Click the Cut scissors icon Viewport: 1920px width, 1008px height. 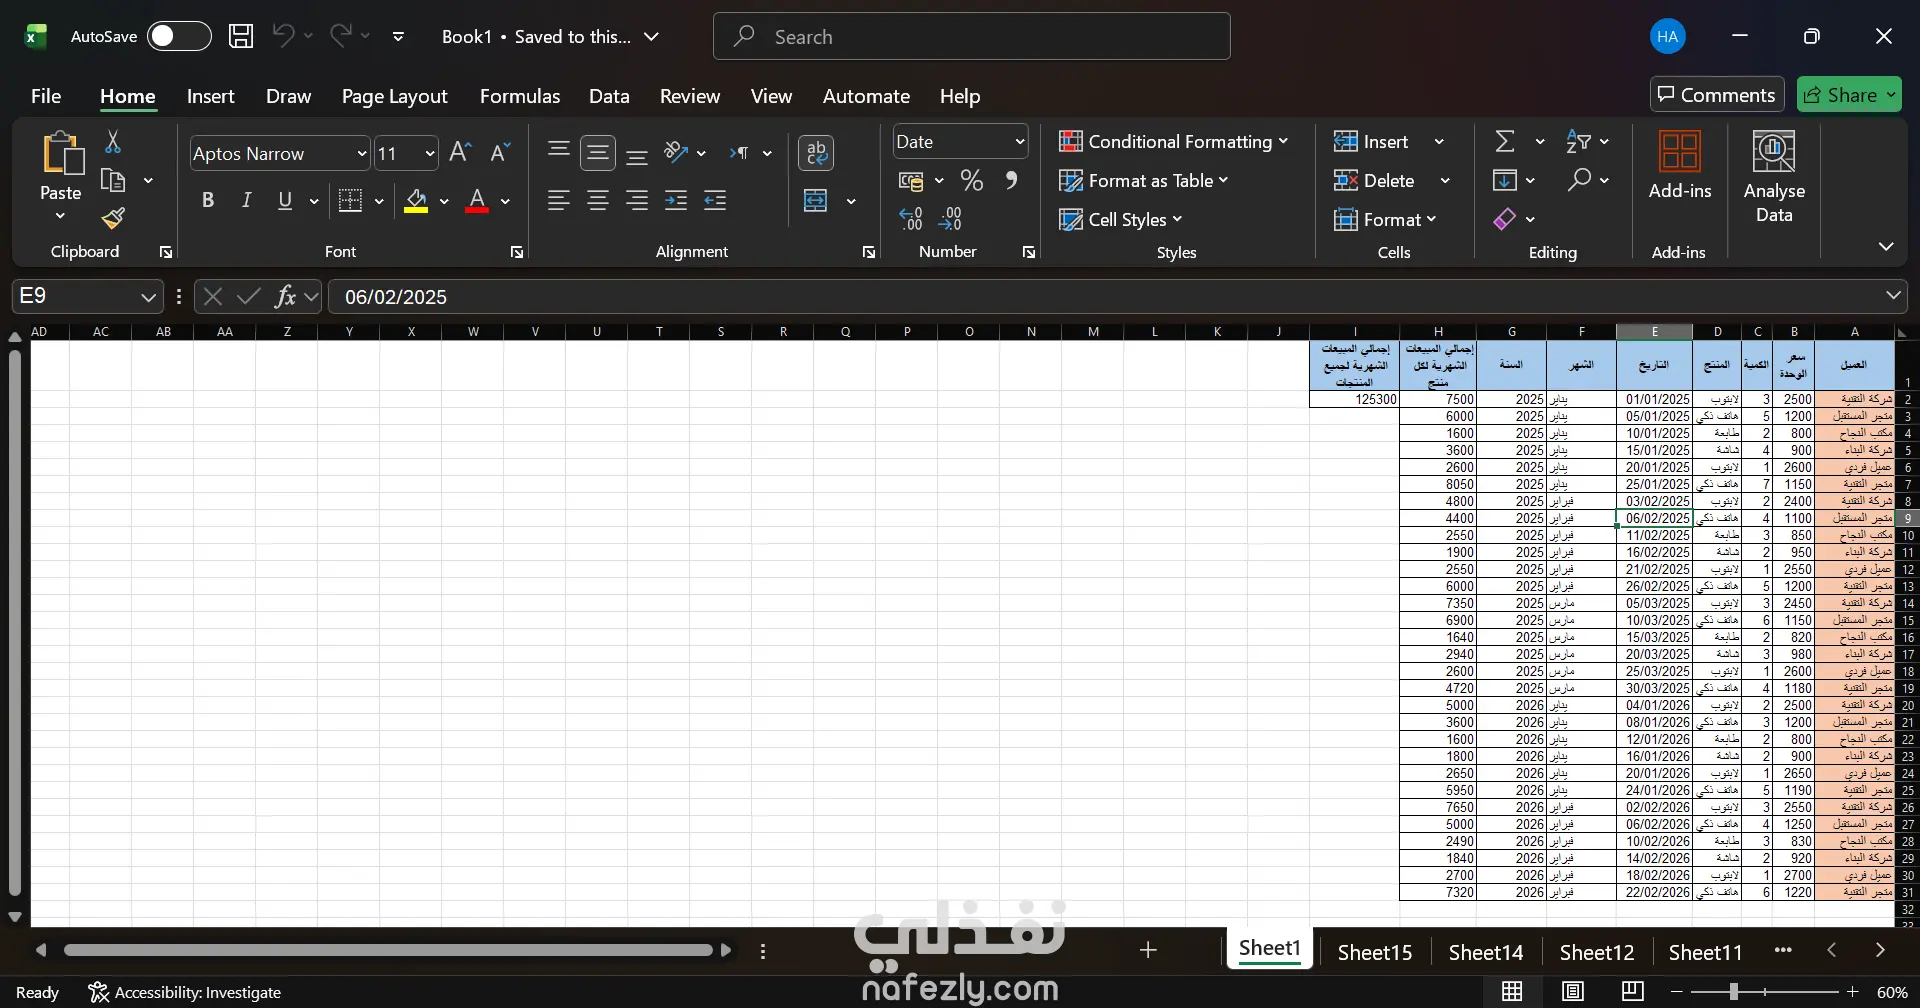[x=113, y=142]
